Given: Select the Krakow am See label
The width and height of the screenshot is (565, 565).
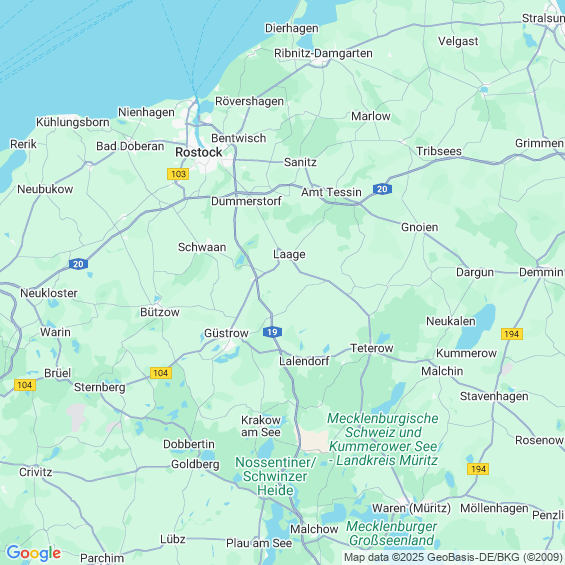Looking at the screenshot, I should point(261,426).
